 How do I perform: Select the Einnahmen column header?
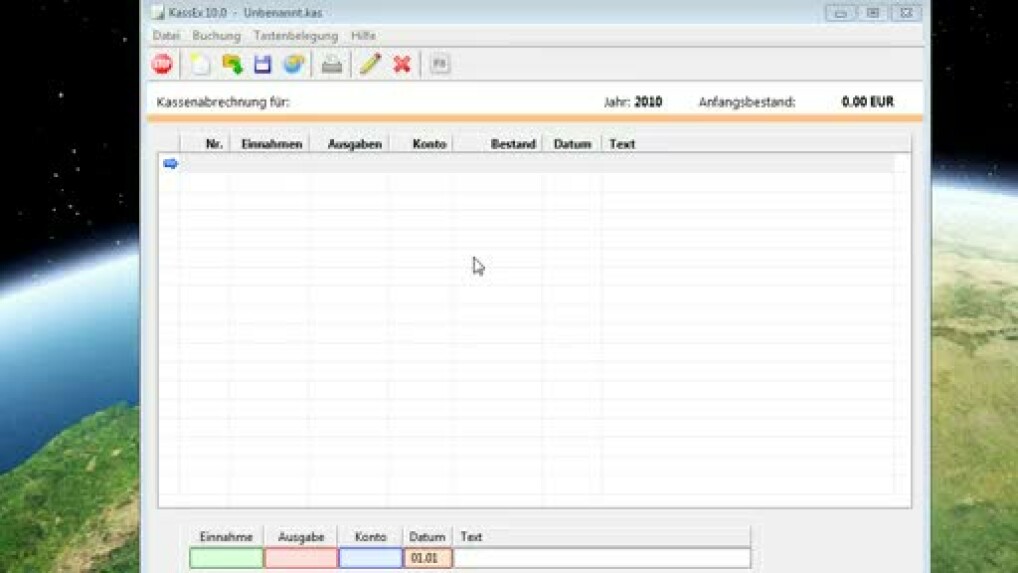point(271,144)
